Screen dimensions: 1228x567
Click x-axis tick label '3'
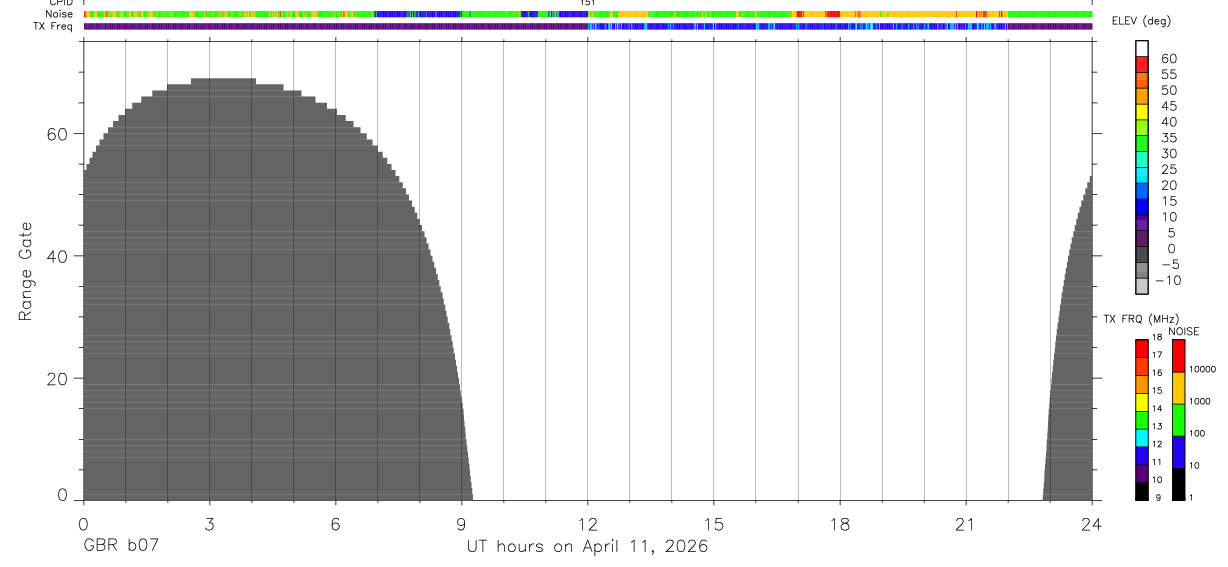[x=209, y=524]
